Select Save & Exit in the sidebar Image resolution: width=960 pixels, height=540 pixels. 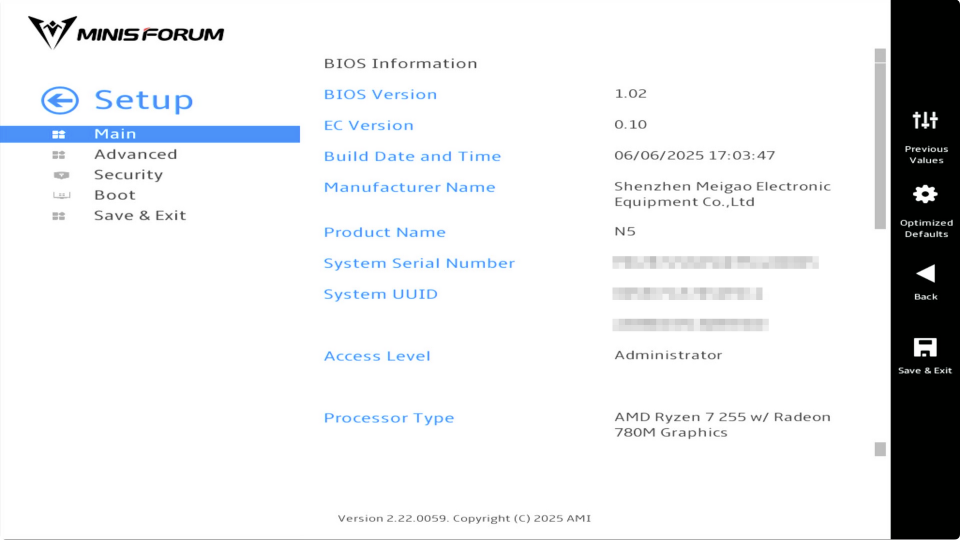[140, 215]
